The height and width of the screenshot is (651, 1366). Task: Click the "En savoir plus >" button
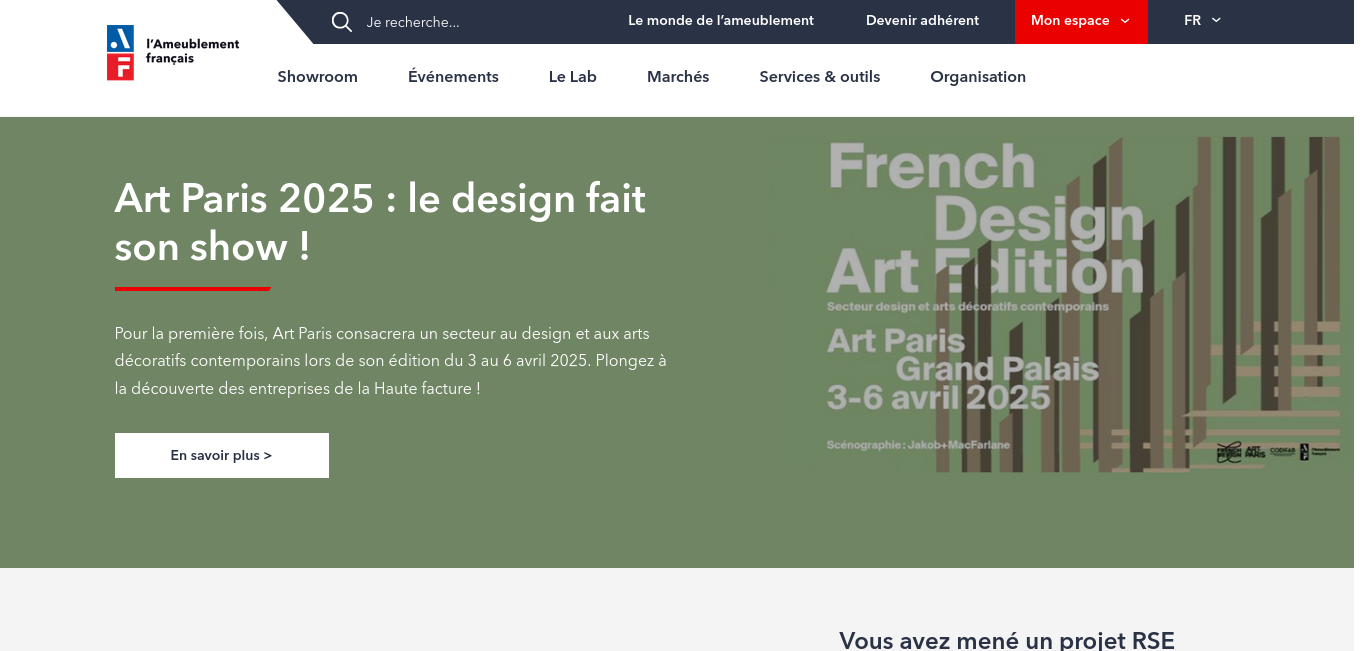pos(222,455)
